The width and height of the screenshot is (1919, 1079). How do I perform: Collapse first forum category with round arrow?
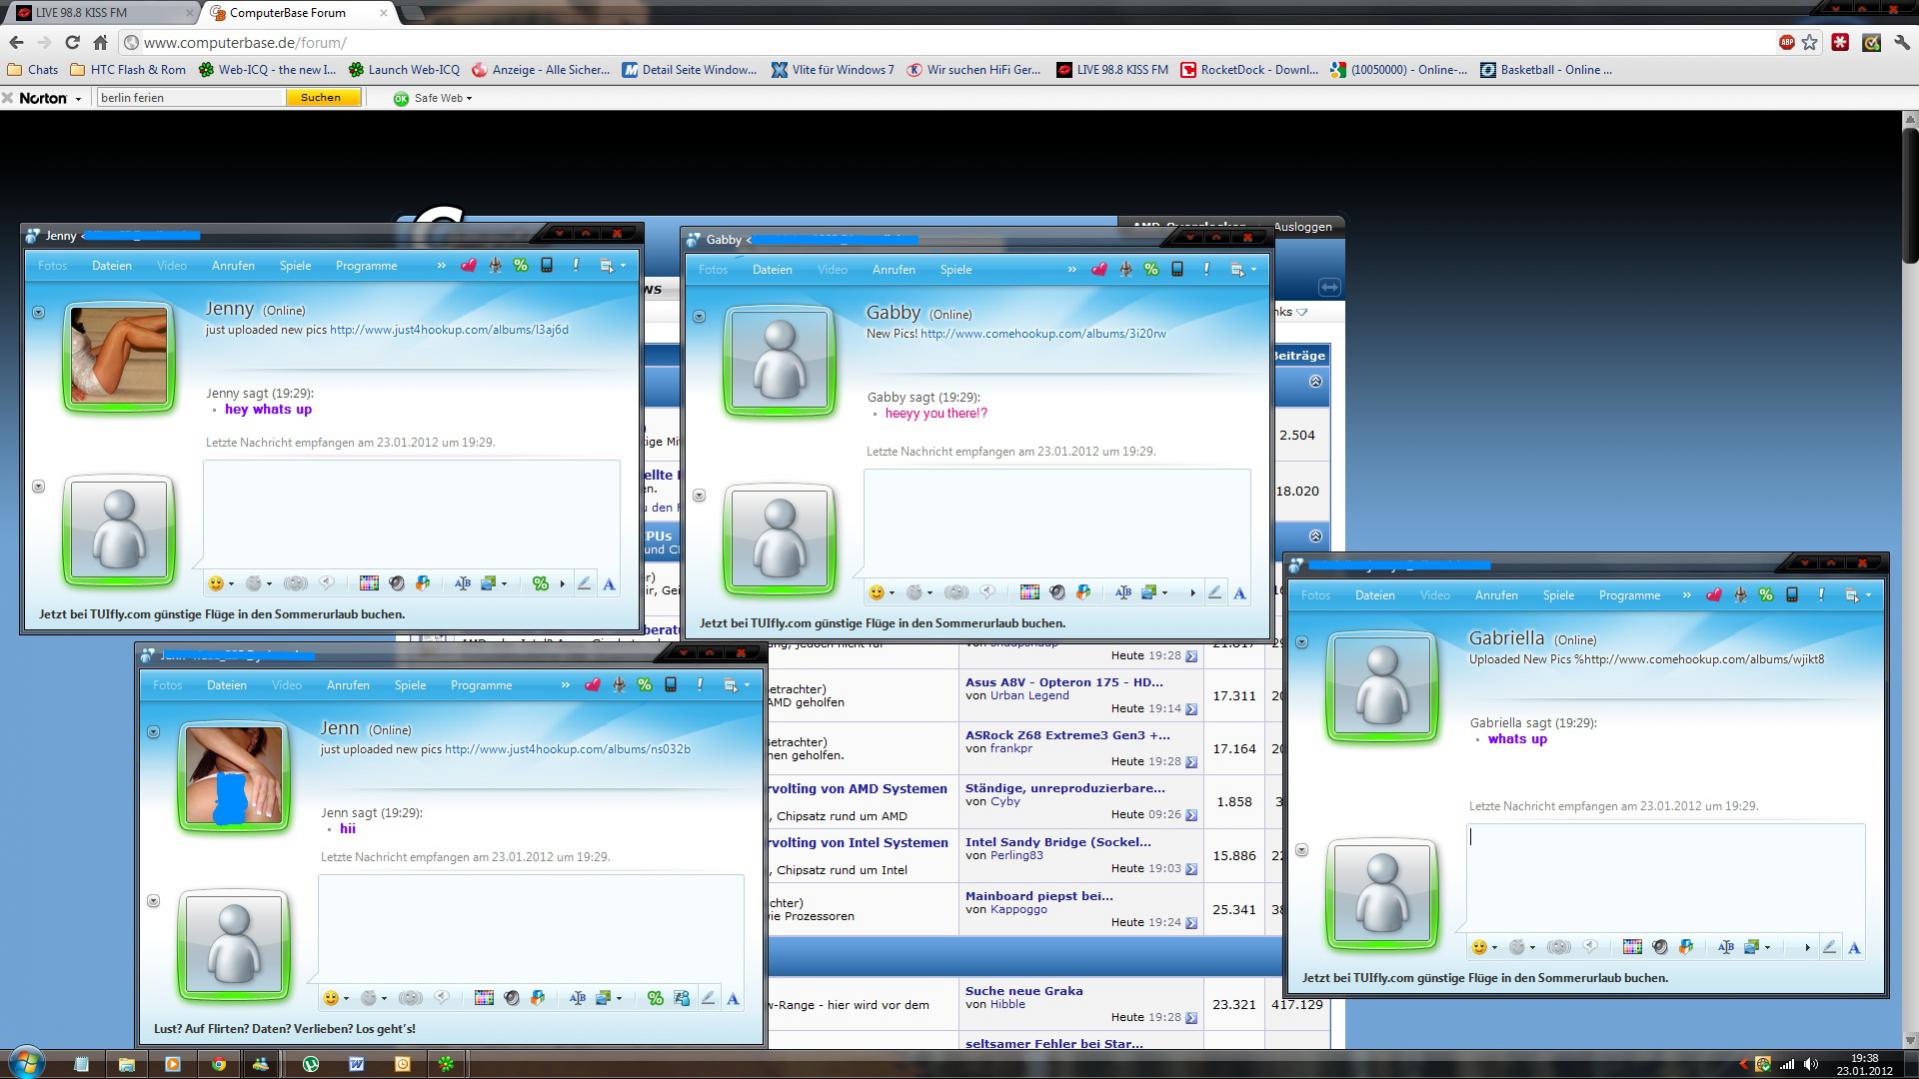coord(1315,381)
